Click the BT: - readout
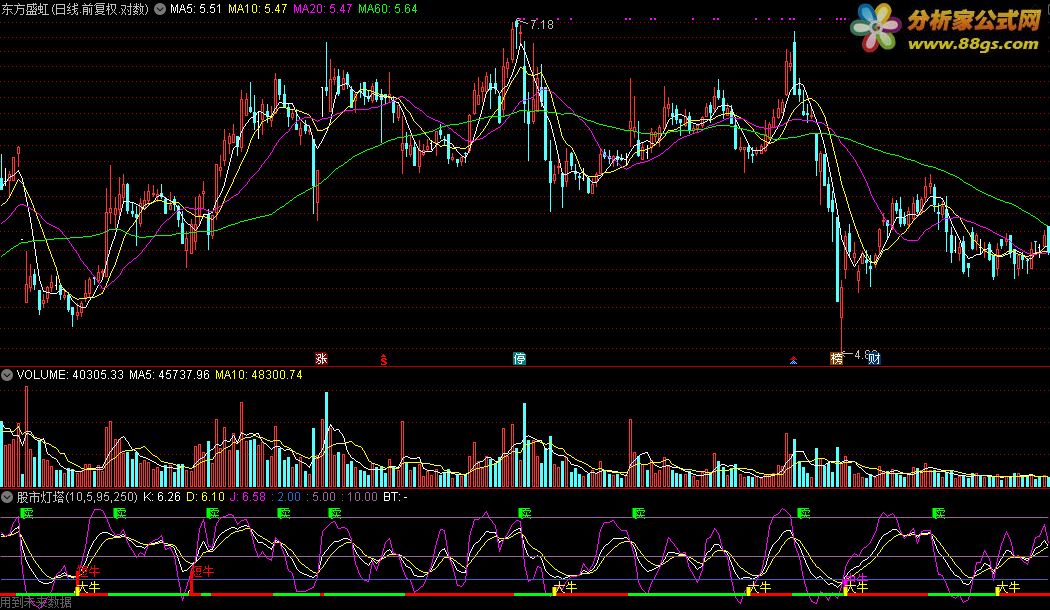 pos(395,497)
